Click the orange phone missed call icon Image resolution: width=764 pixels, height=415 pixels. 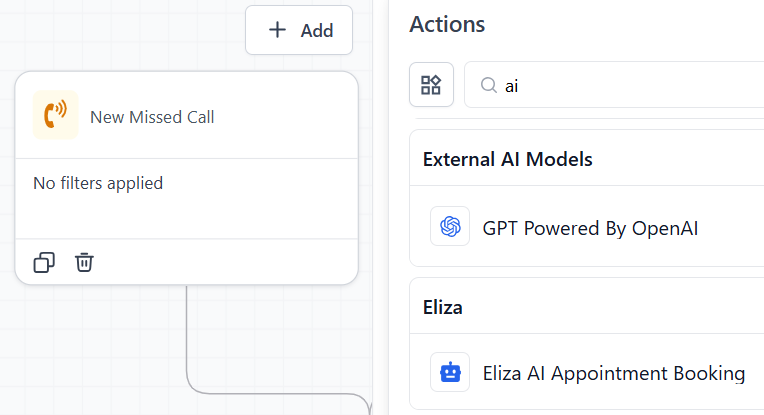click(x=55, y=115)
